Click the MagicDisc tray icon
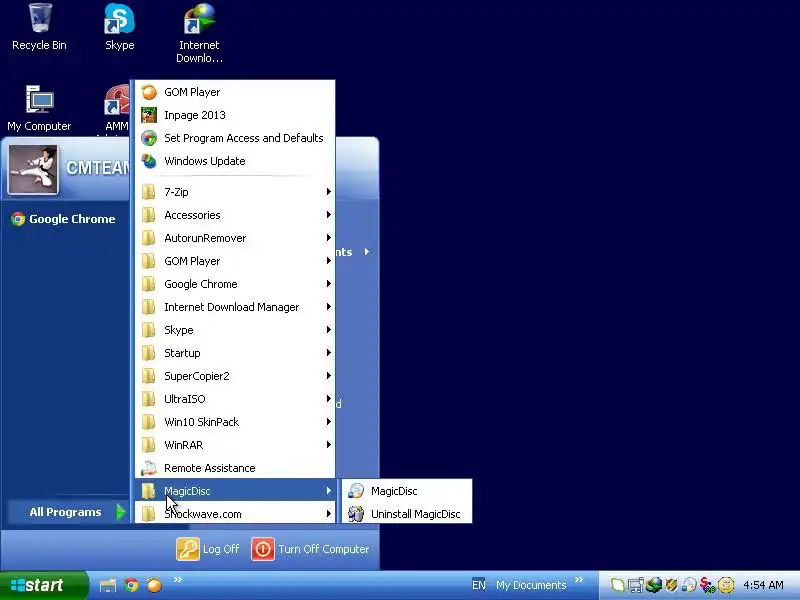Image resolution: width=800 pixels, height=600 pixels. click(x=689, y=585)
